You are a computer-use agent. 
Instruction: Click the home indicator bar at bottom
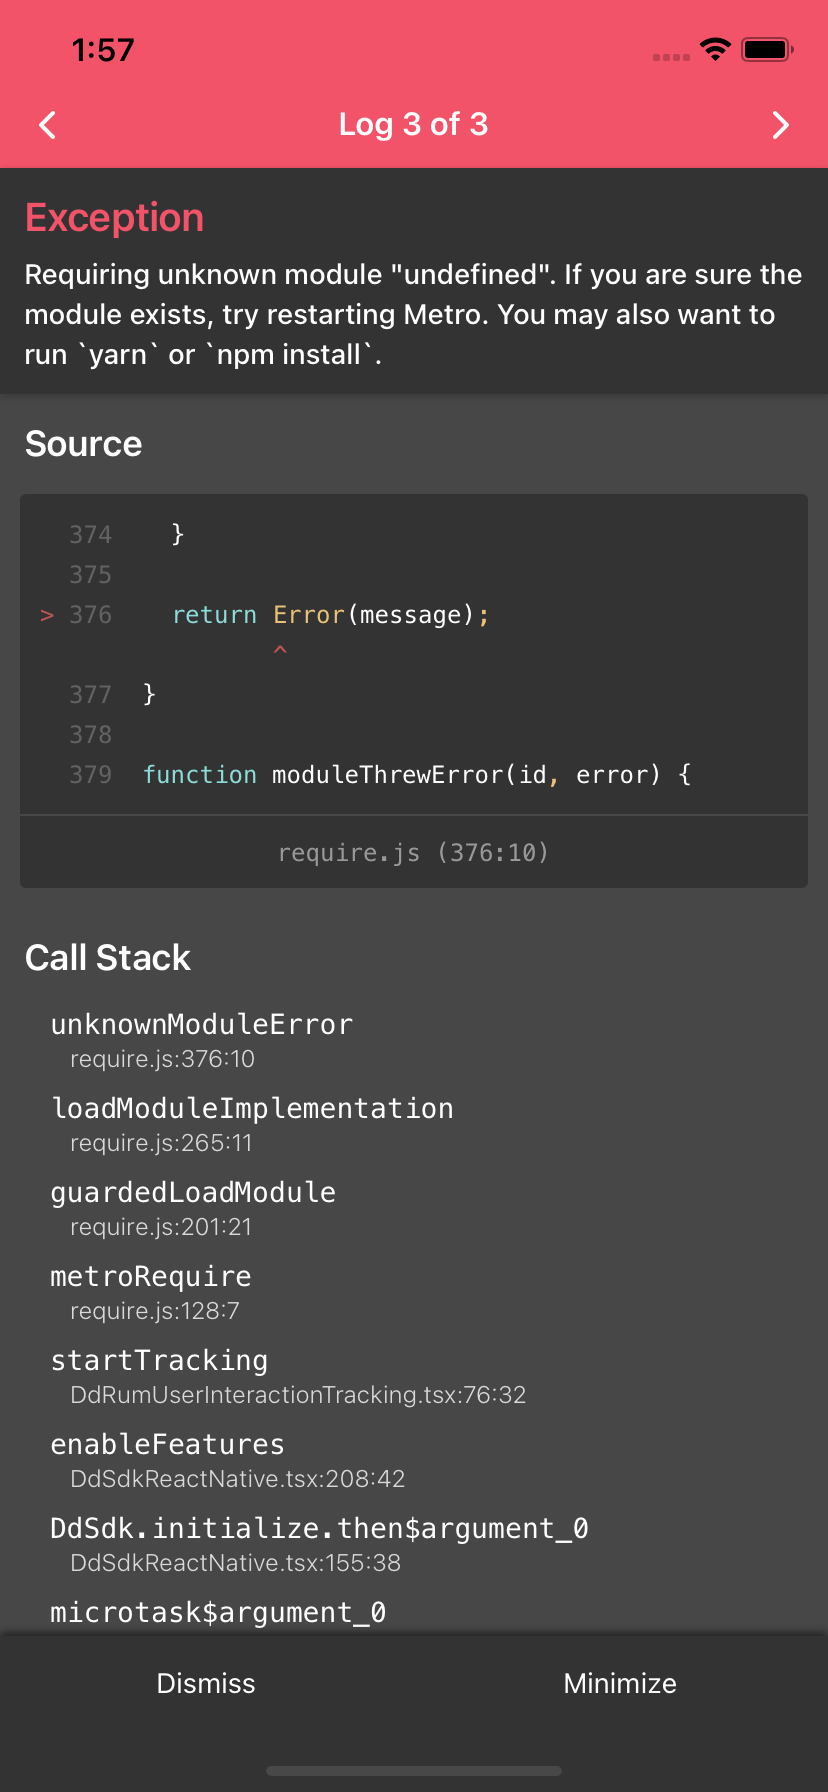[414, 1770]
